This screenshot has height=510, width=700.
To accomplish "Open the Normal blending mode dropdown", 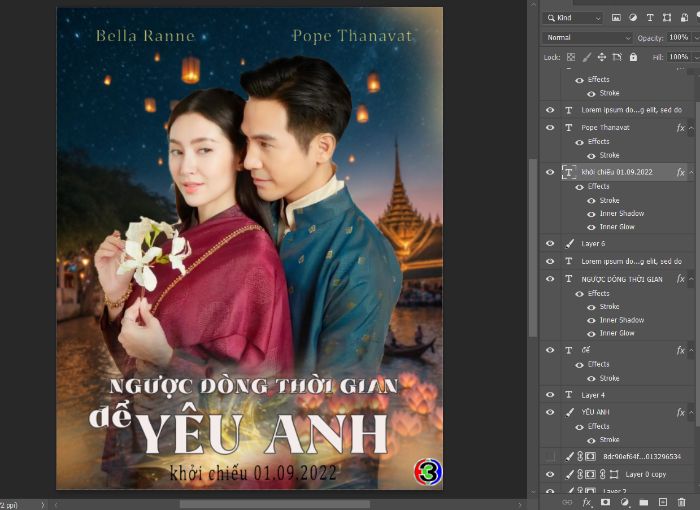I will tap(588, 38).
